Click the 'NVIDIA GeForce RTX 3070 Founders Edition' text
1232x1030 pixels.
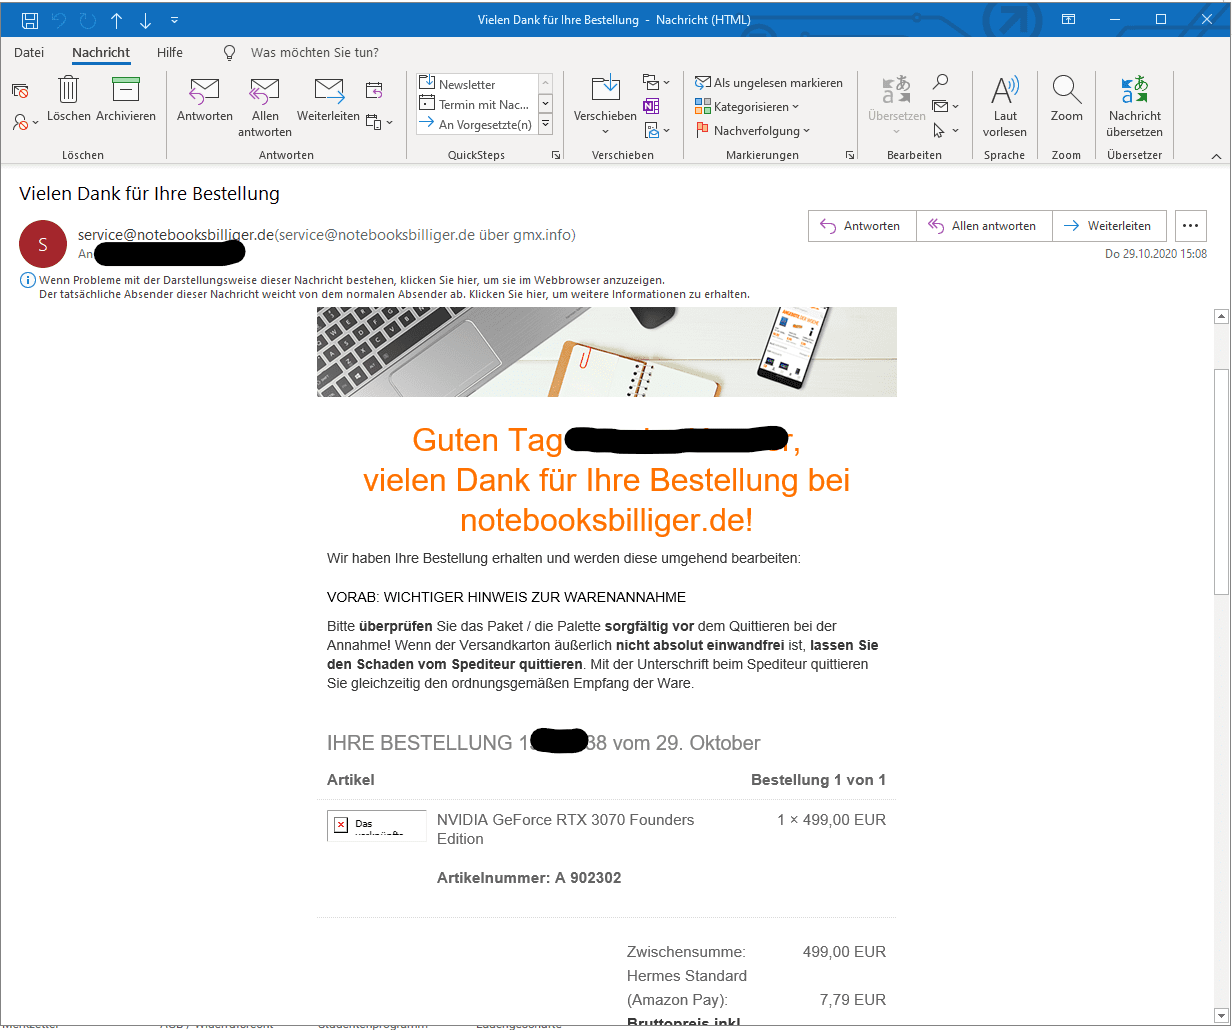565,829
